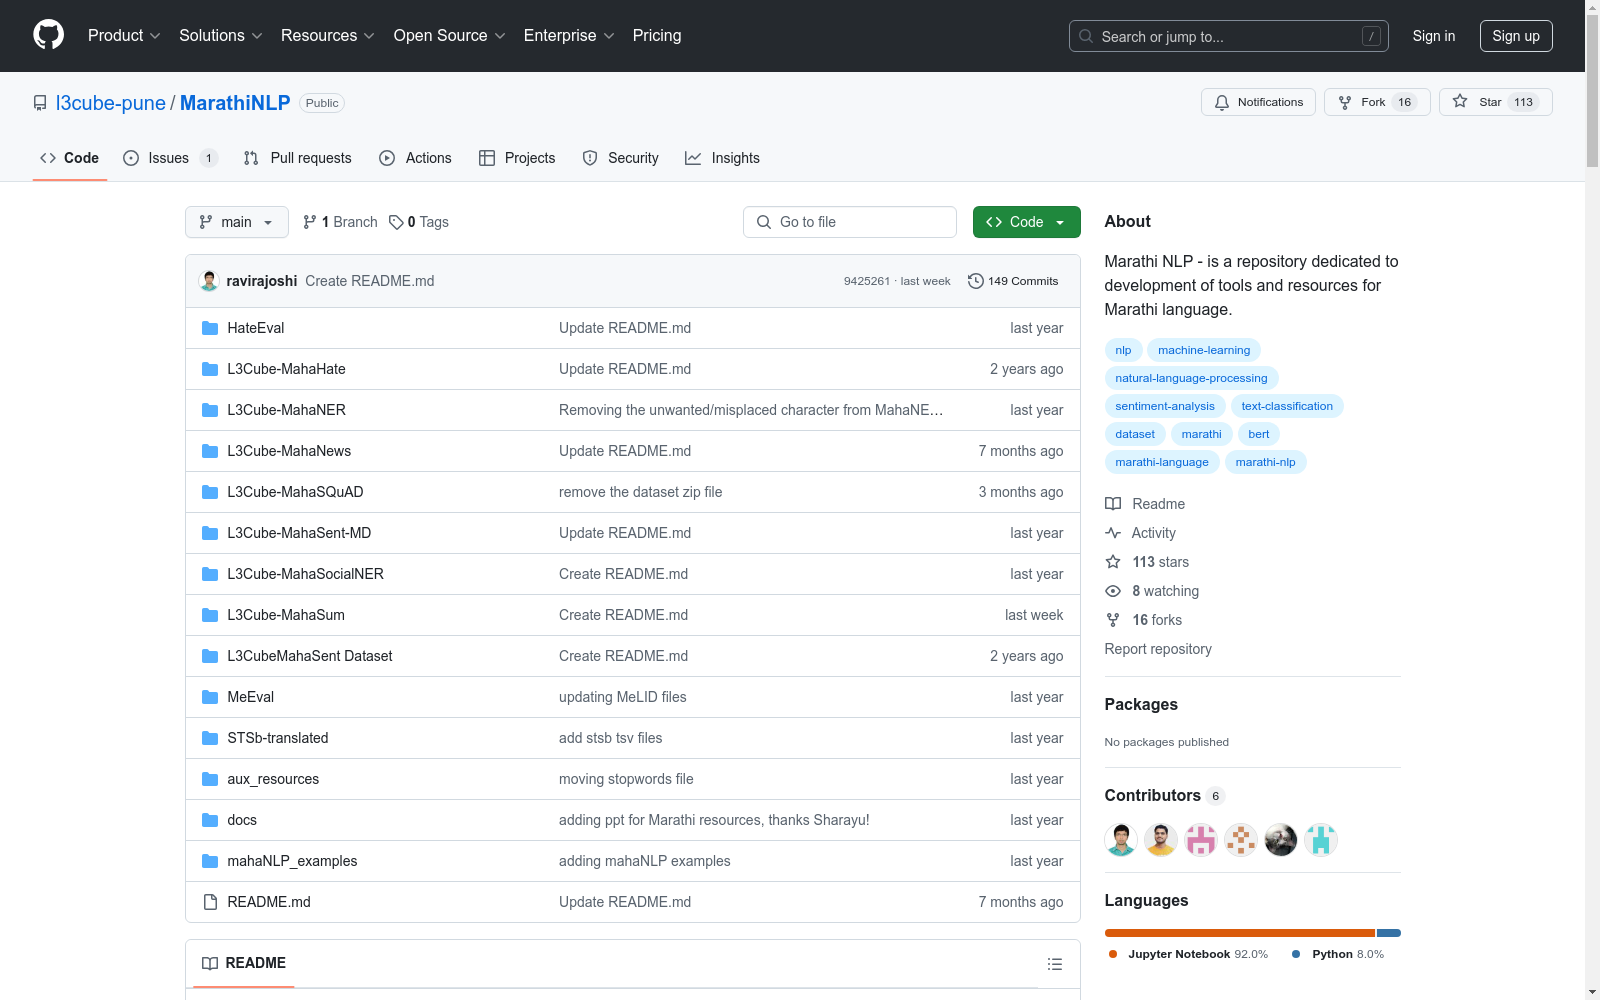Open commit 'add stsb tsv files'

click(x=610, y=738)
